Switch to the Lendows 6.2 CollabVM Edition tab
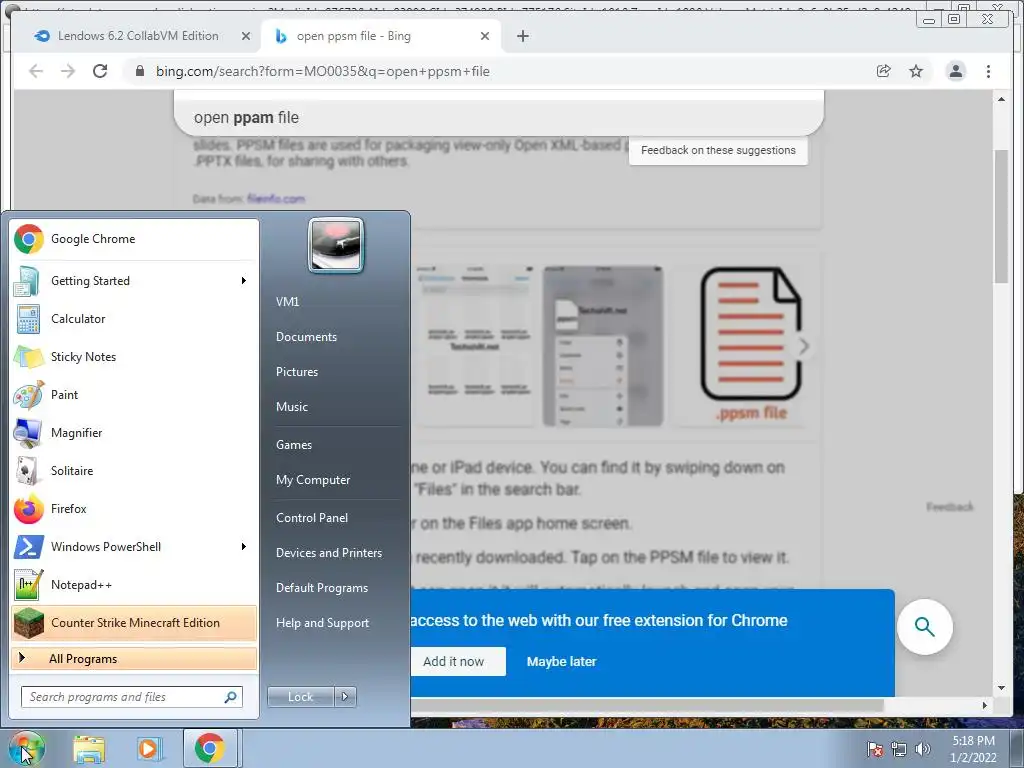This screenshot has height=768, width=1024. pos(138,36)
